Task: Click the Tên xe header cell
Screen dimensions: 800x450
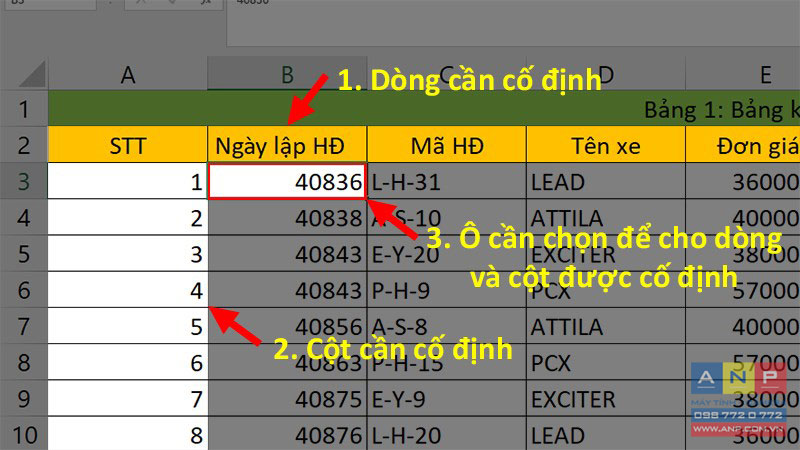Action: click(x=606, y=145)
